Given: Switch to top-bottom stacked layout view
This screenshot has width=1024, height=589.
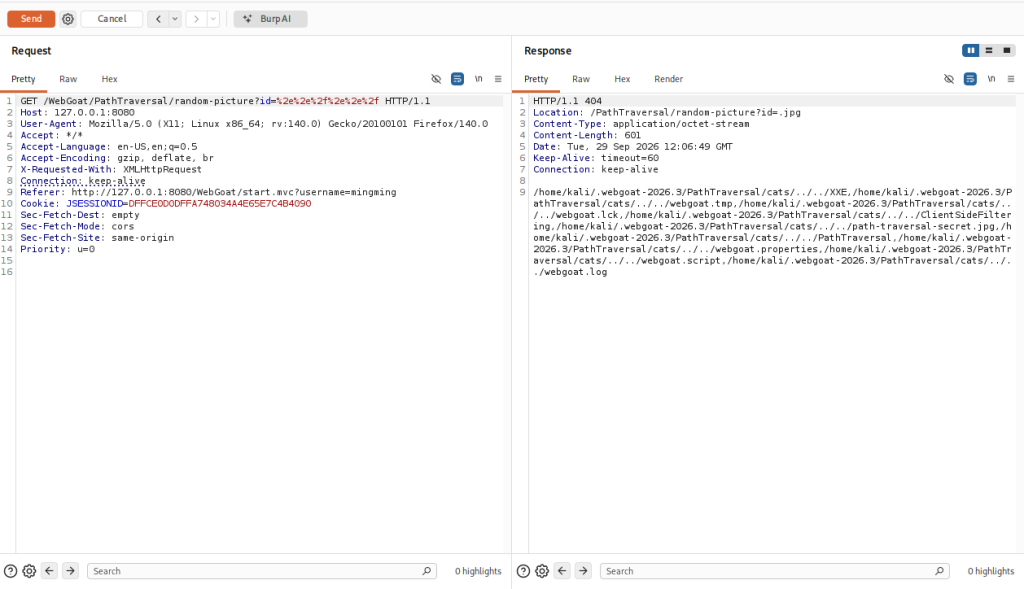Looking at the screenshot, I should [989, 50].
